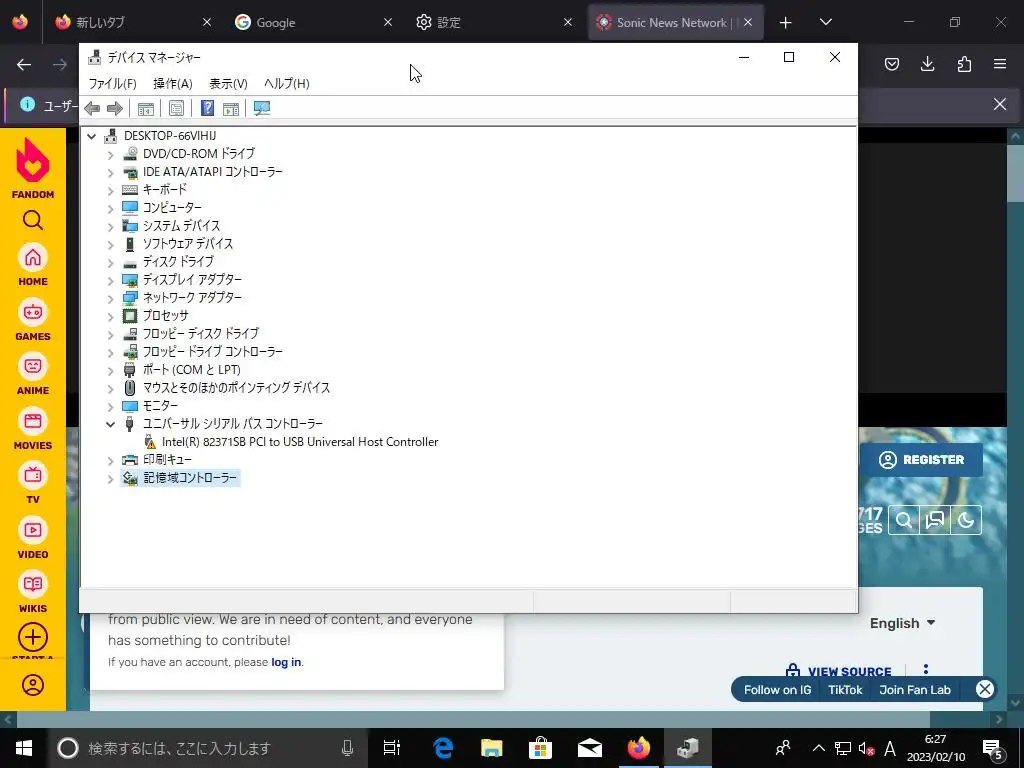This screenshot has width=1024, height=768.
Task: Click the user profile icon in Fandom sidebar
Action: click(33, 685)
